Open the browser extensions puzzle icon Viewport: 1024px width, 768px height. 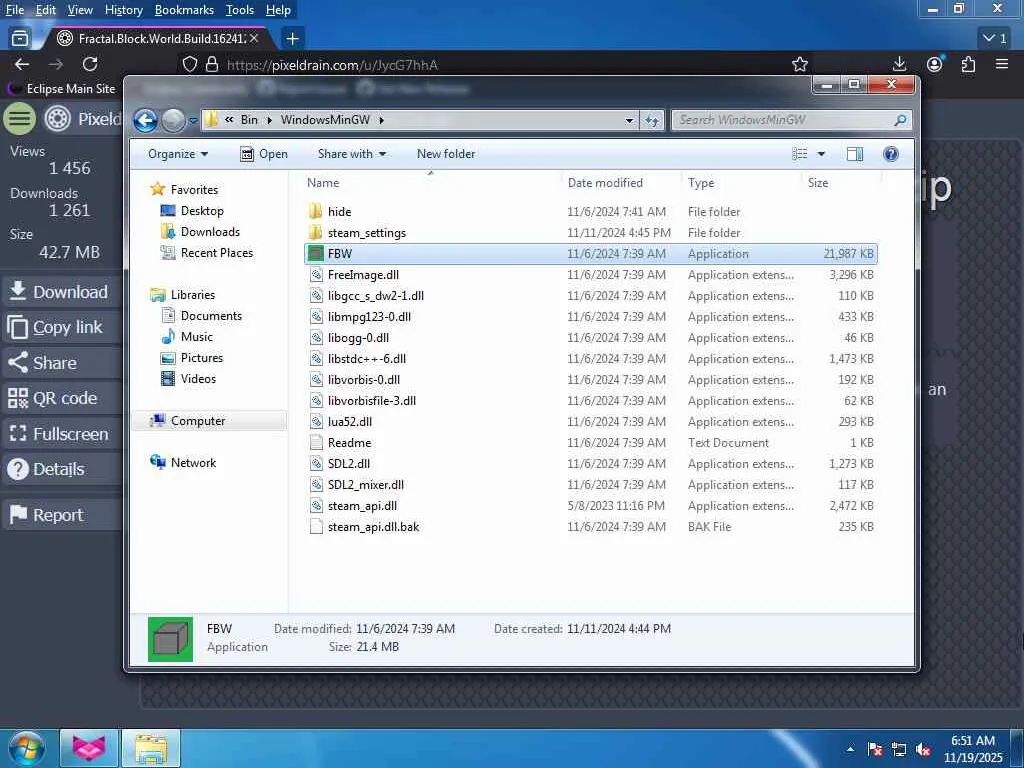click(968, 64)
